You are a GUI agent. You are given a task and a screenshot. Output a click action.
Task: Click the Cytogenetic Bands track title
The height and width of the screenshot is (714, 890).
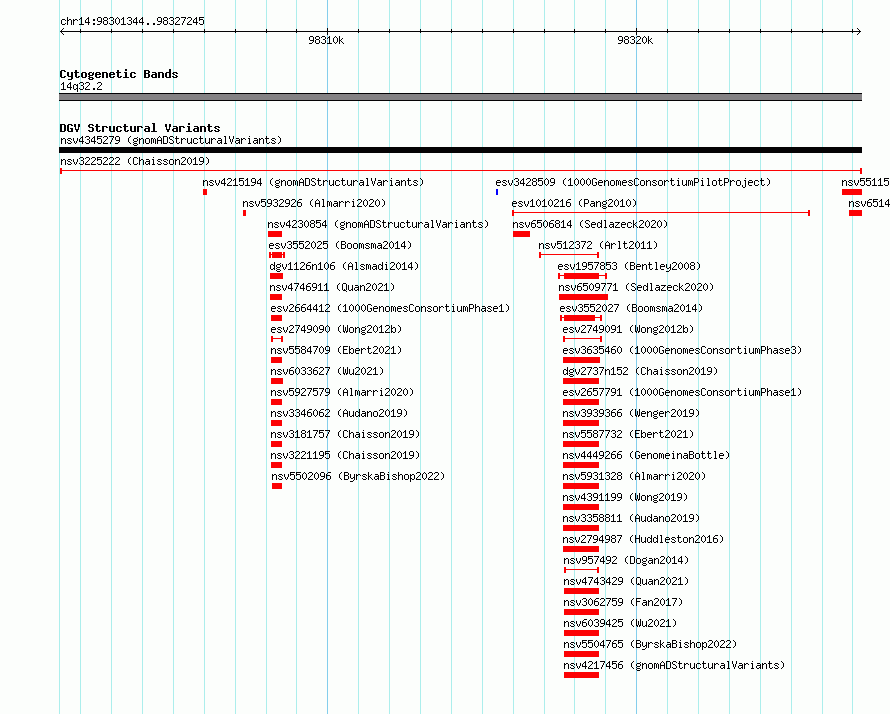pyautogui.click(x=119, y=74)
